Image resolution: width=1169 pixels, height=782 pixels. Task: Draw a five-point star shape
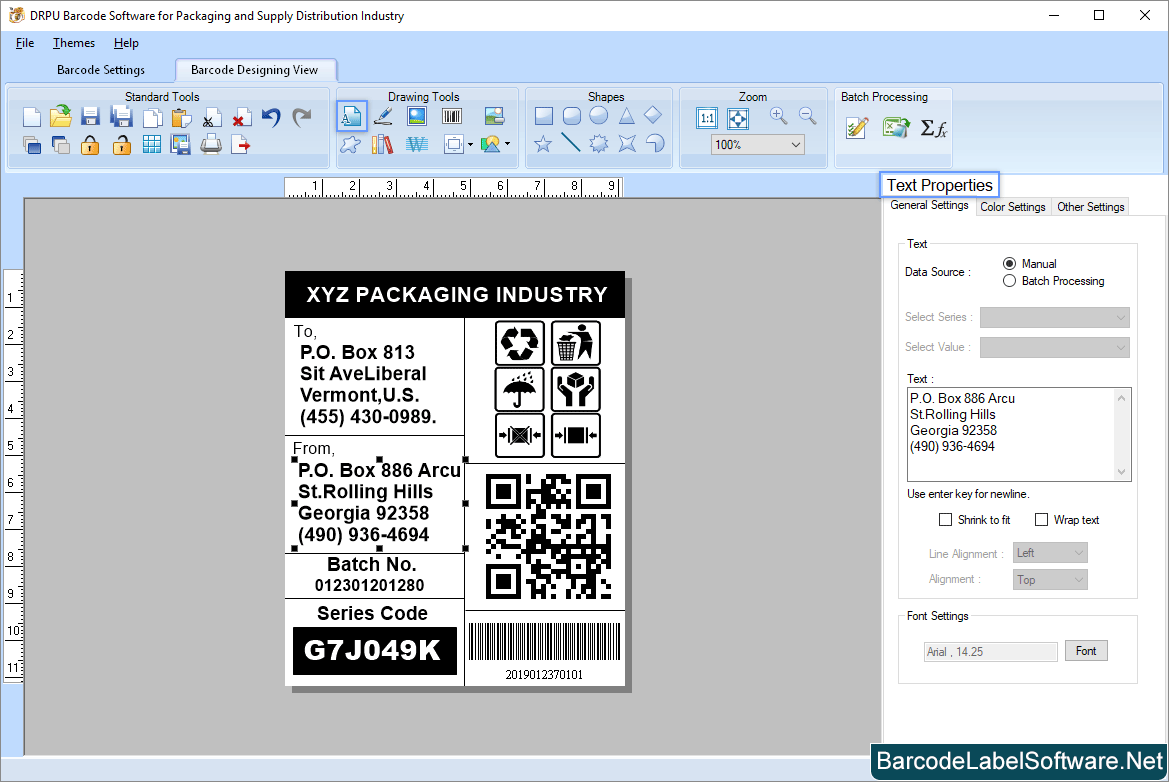click(543, 143)
